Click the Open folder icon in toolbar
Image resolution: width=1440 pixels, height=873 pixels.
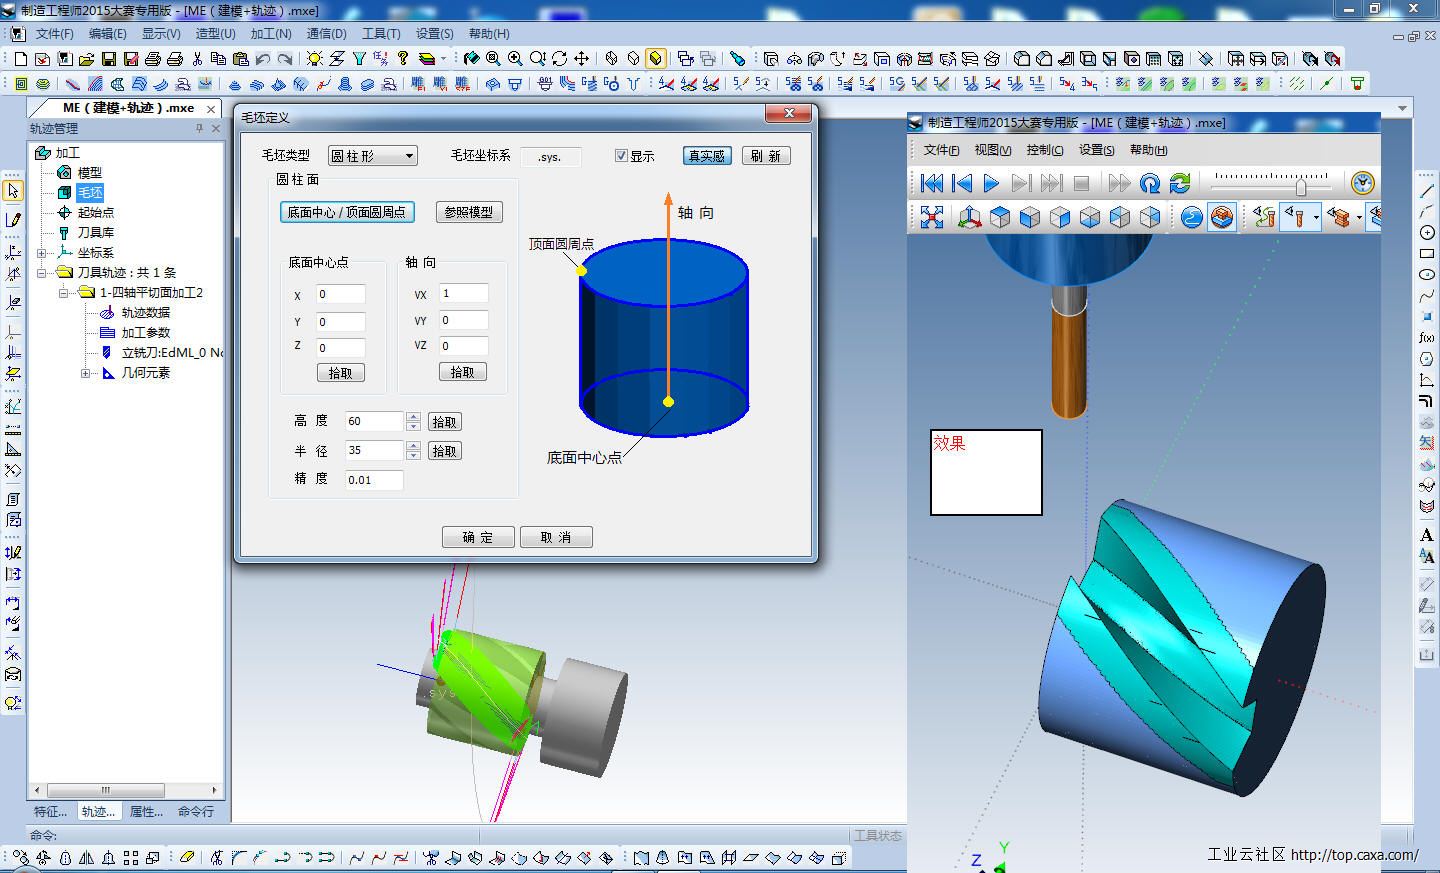[x=87, y=59]
